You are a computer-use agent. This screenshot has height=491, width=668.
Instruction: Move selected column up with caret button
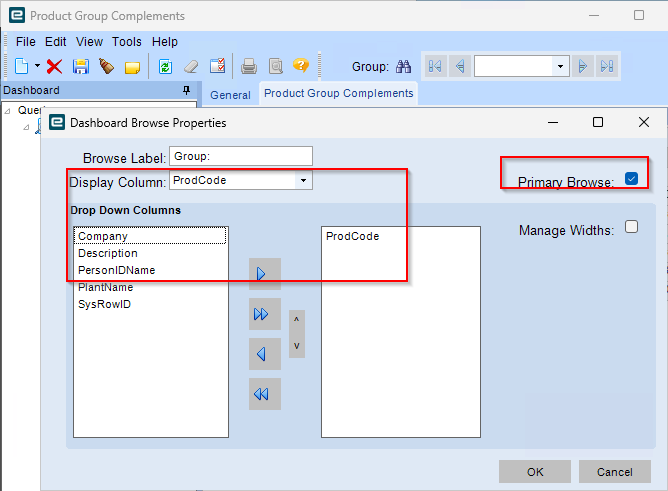pos(297,320)
